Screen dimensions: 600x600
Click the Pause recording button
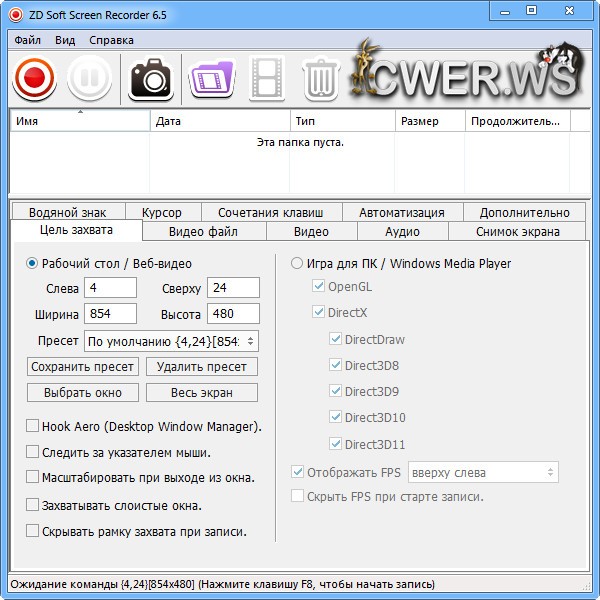click(x=89, y=79)
